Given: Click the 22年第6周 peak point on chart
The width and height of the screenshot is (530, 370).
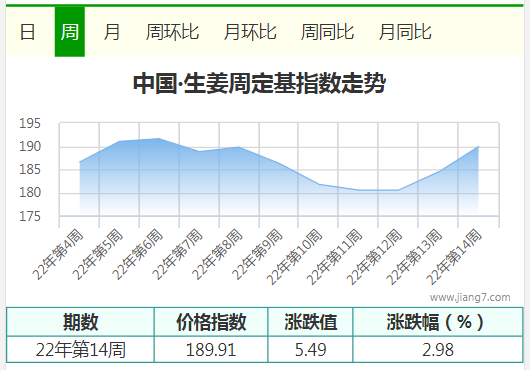Looking at the screenshot, I should click(x=159, y=138).
